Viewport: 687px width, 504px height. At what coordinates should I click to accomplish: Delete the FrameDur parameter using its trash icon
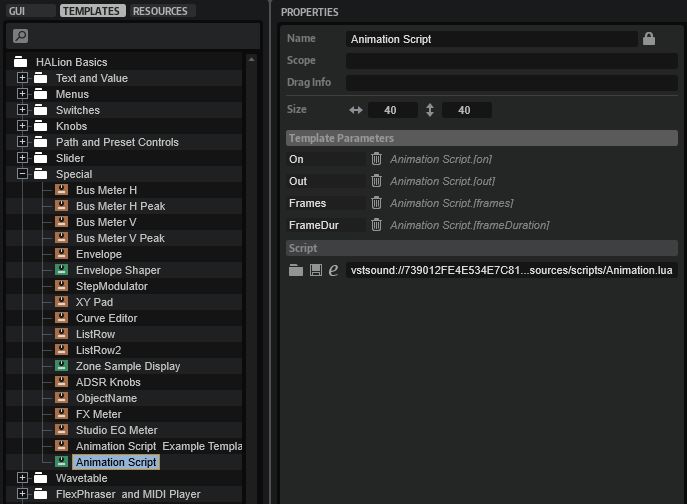376,225
